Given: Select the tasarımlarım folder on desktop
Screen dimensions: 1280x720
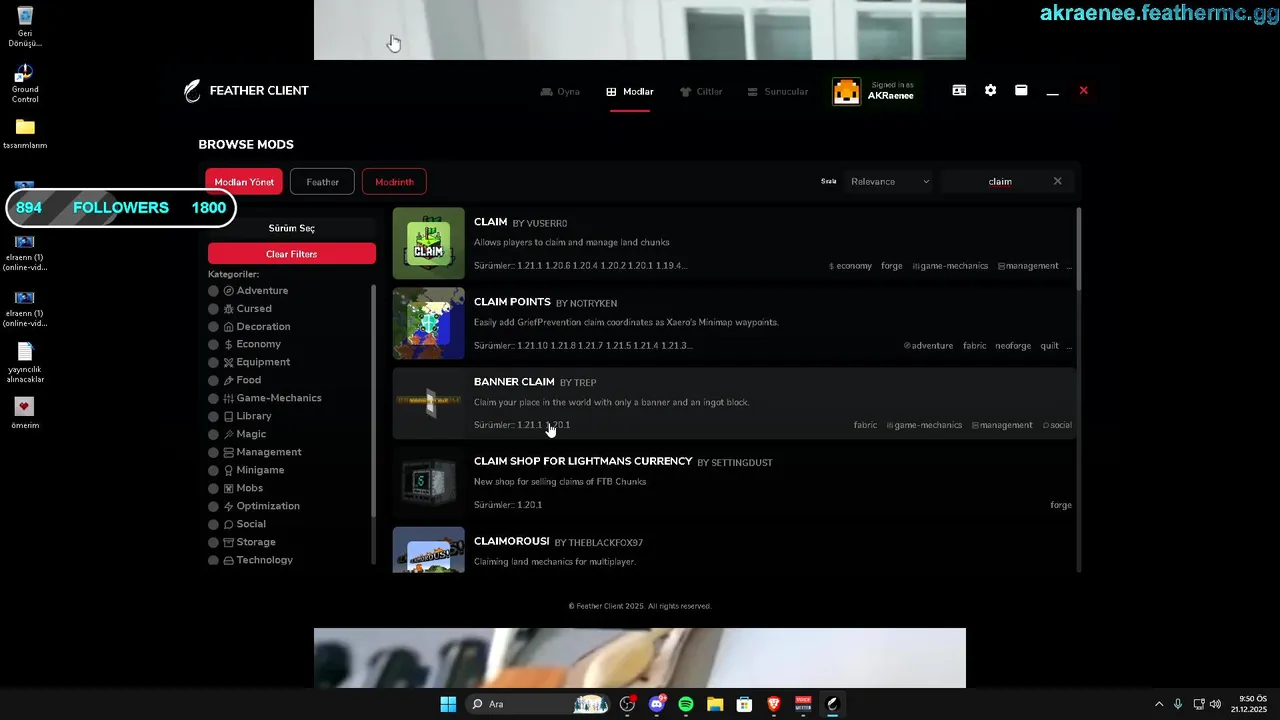Looking at the screenshot, I should click(25, 134).
